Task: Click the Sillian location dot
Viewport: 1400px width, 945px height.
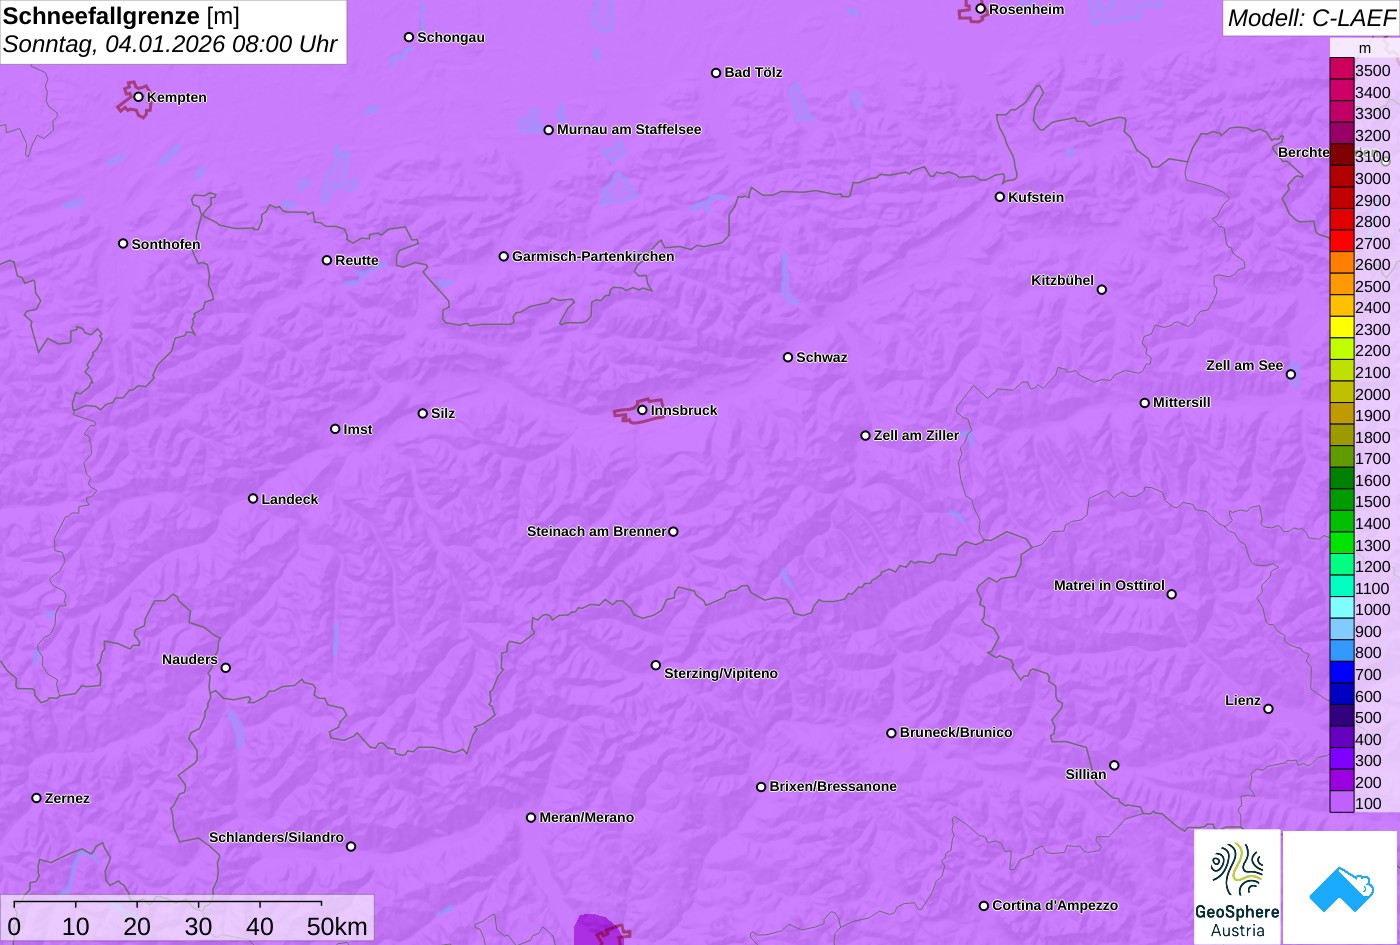Action: (1114, 766)
